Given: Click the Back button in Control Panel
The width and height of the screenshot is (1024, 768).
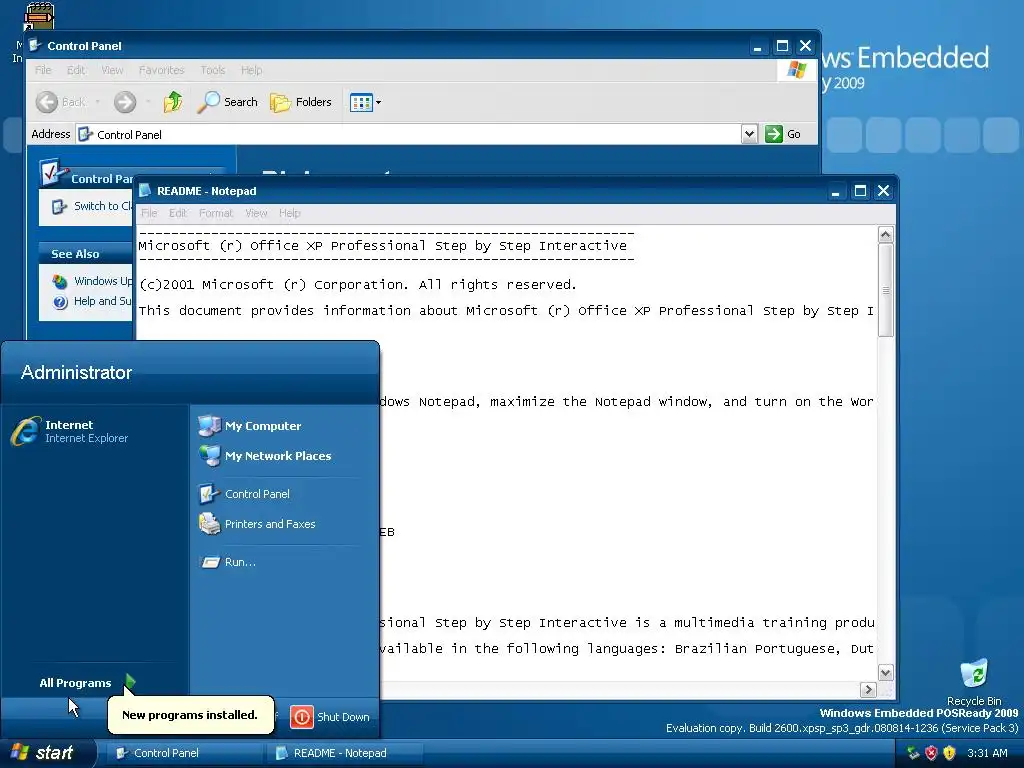Looking at the screenshot, I should pyautogui.click(x=61, y=102).
